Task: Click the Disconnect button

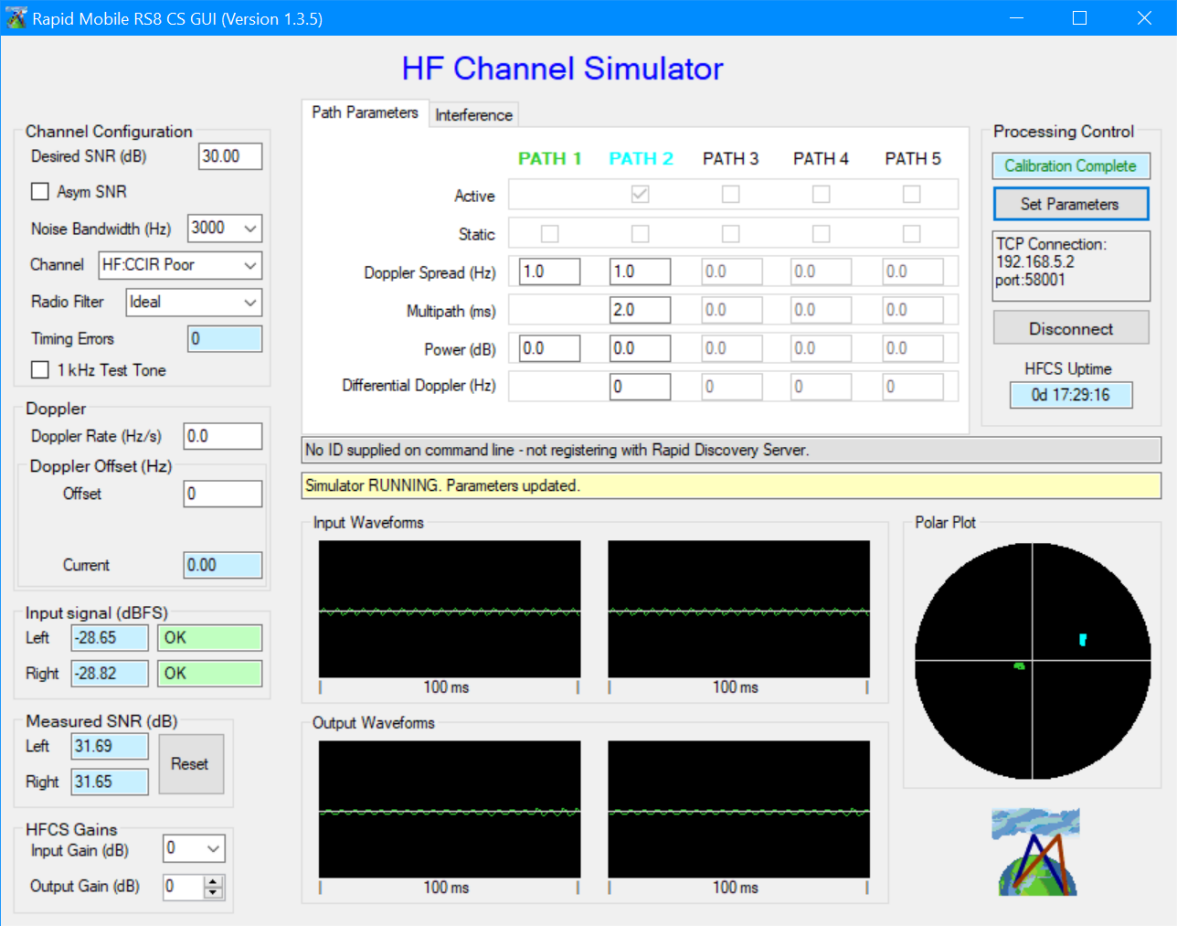Action: 1070,329
